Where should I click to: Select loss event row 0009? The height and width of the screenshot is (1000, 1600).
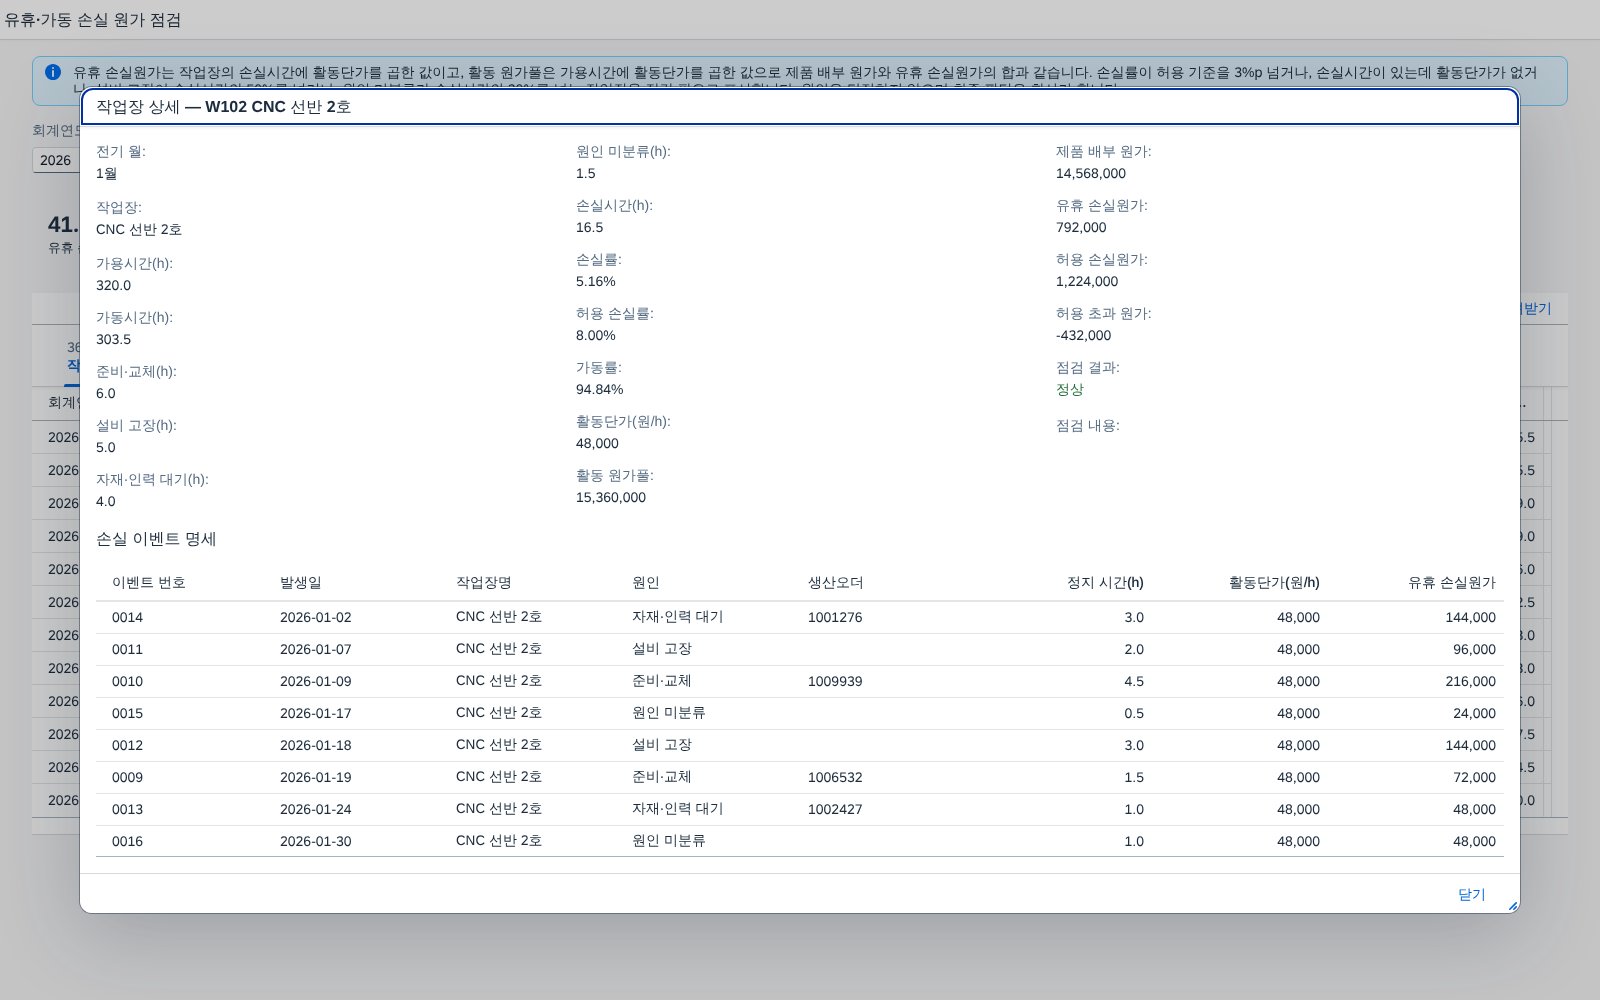point(800,777)
